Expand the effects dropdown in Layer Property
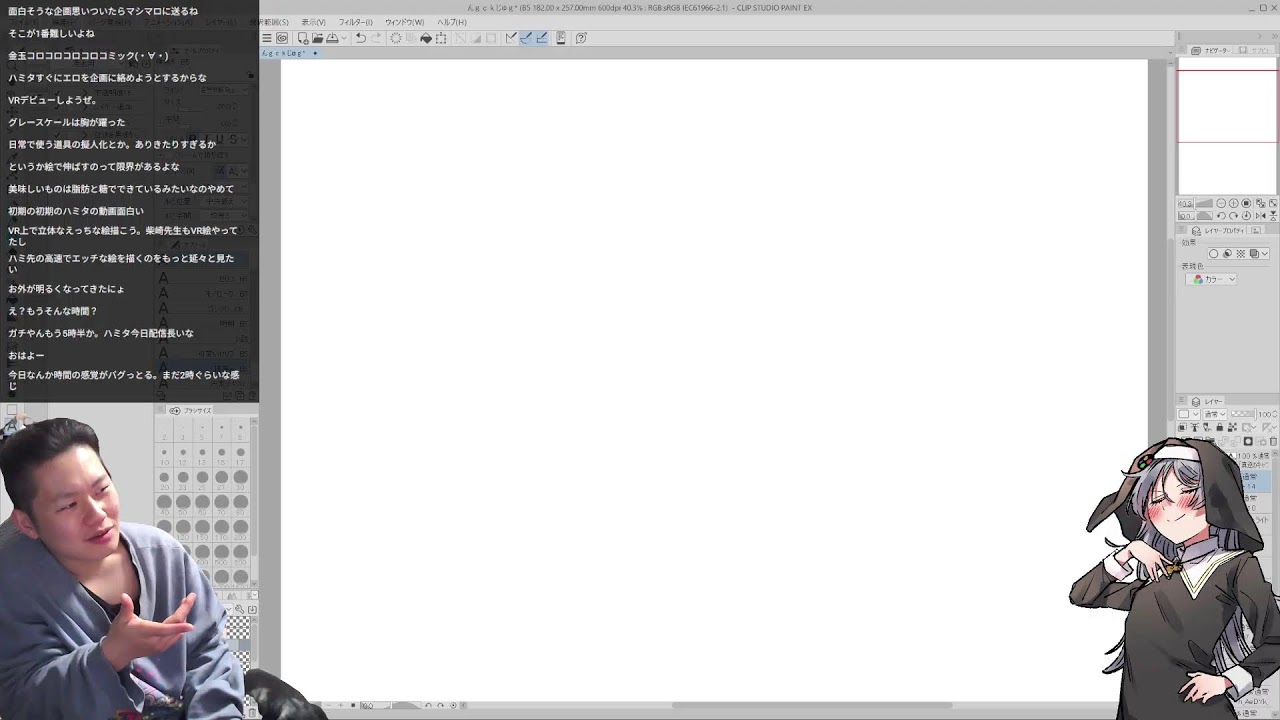The image size is (1280, 720). tap(1265, 254)
